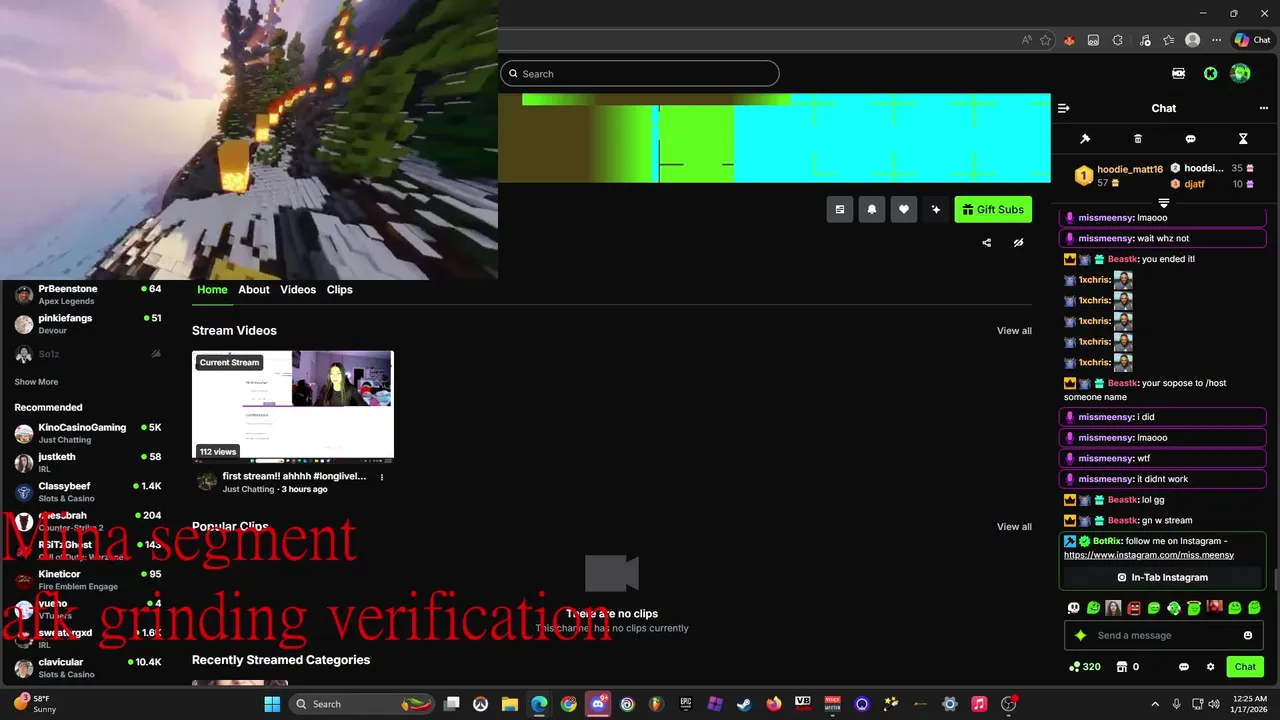Switch to the Clips tab
1280x720 pixels.
point(340,289)
